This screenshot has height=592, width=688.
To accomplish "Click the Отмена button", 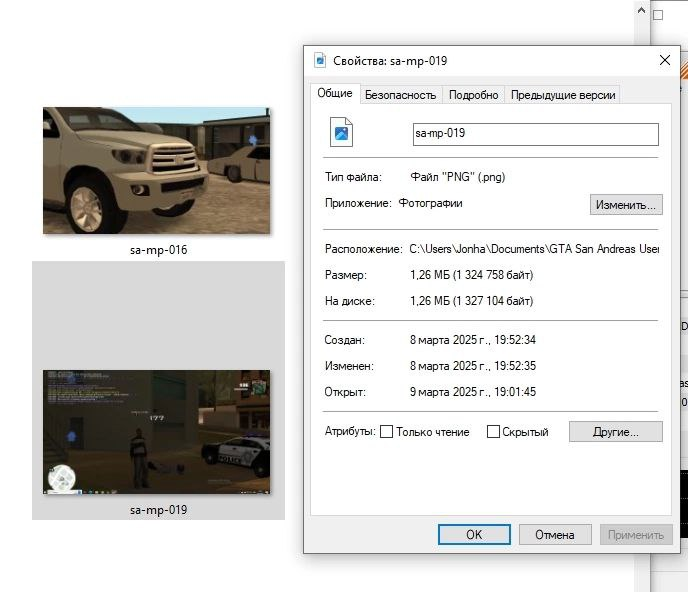I will click(x=554, y=535).
